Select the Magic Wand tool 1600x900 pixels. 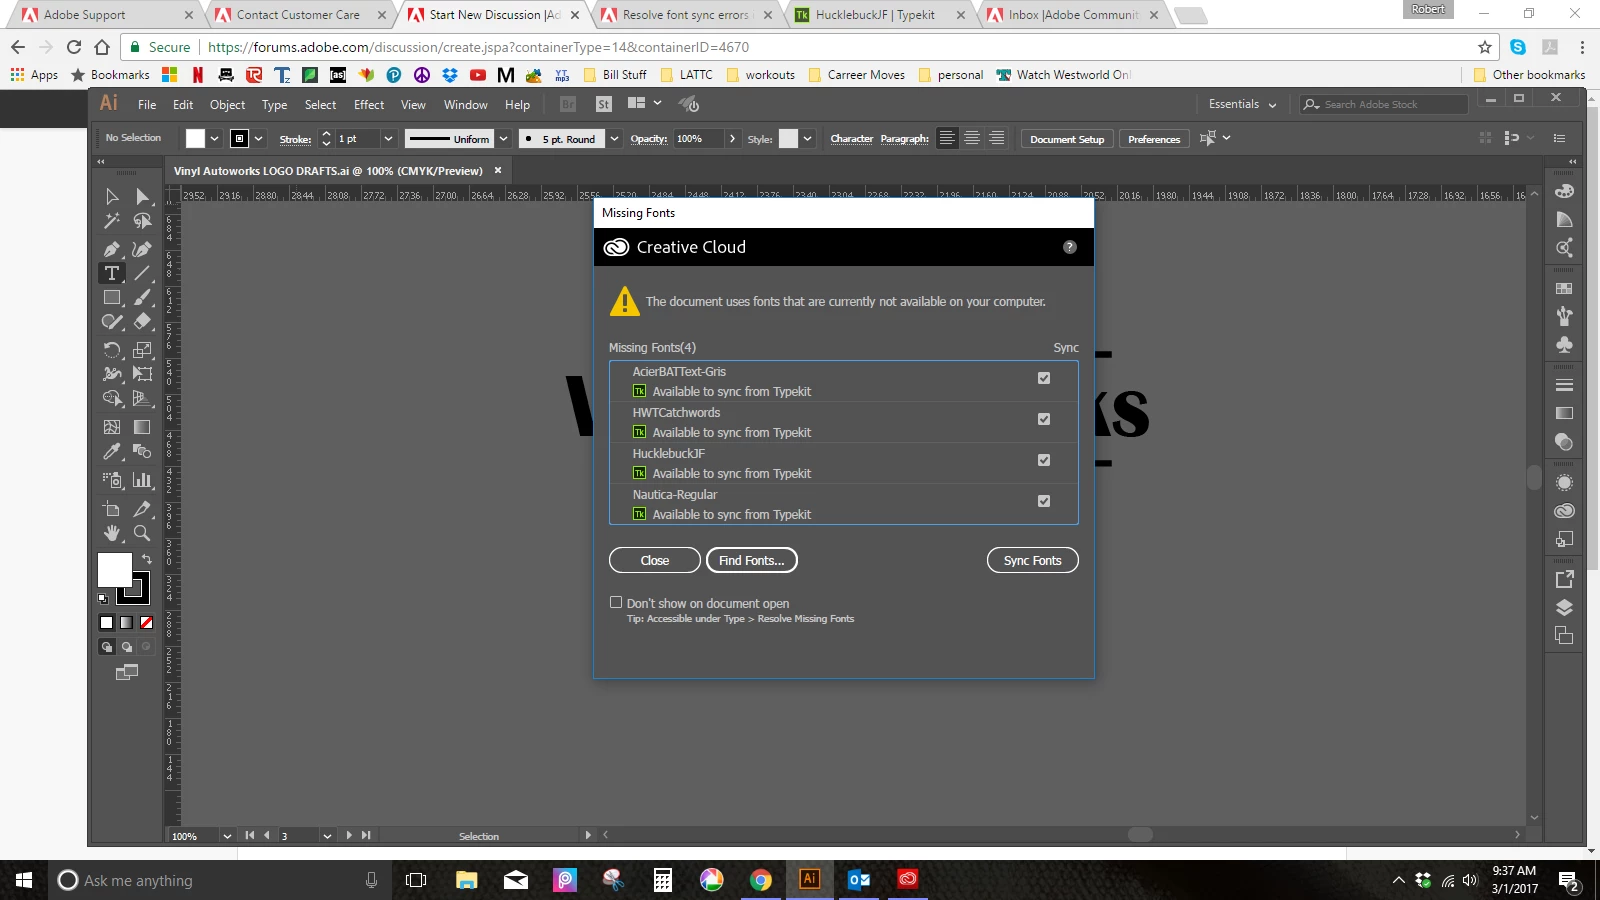[112, 221]
